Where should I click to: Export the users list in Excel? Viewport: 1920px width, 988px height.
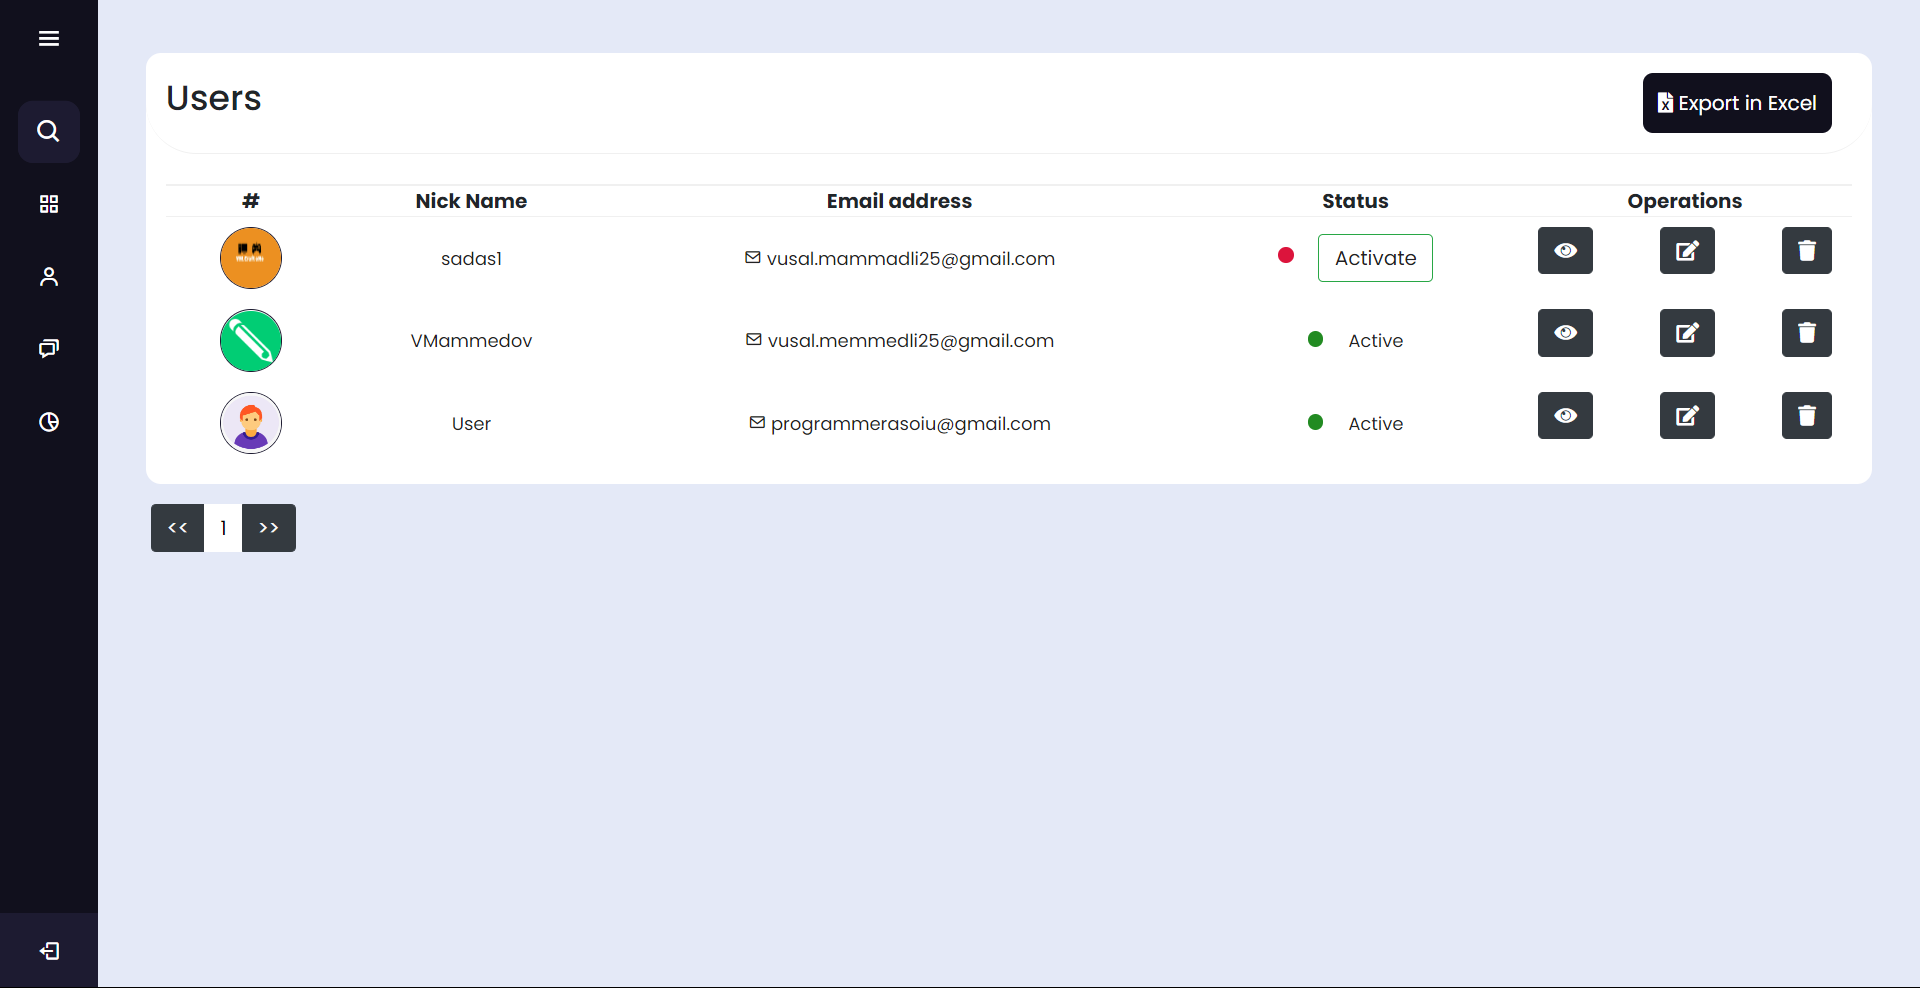click(1737, 102)
